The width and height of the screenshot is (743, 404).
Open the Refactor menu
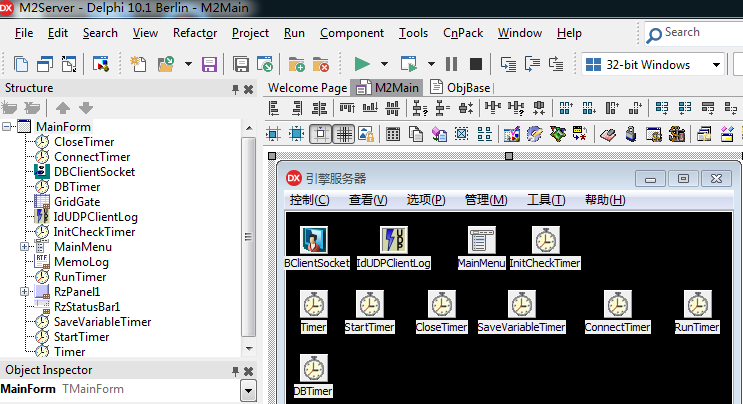(x=195, y=33)
